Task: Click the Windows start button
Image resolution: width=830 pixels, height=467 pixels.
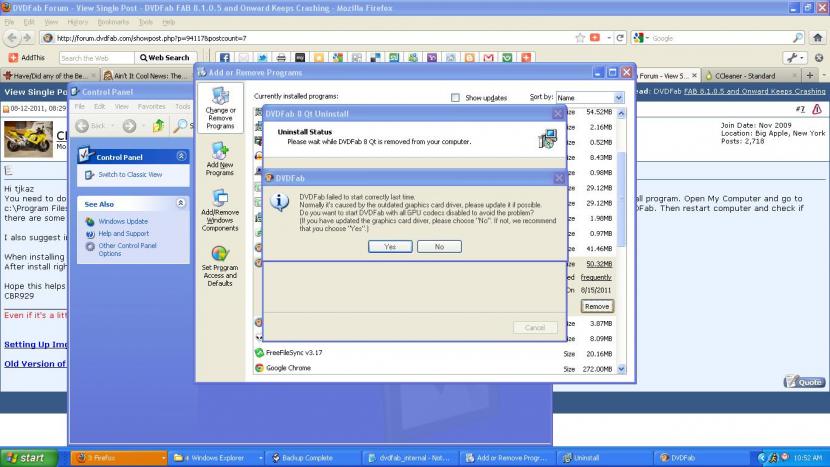Action: (29, 457)
